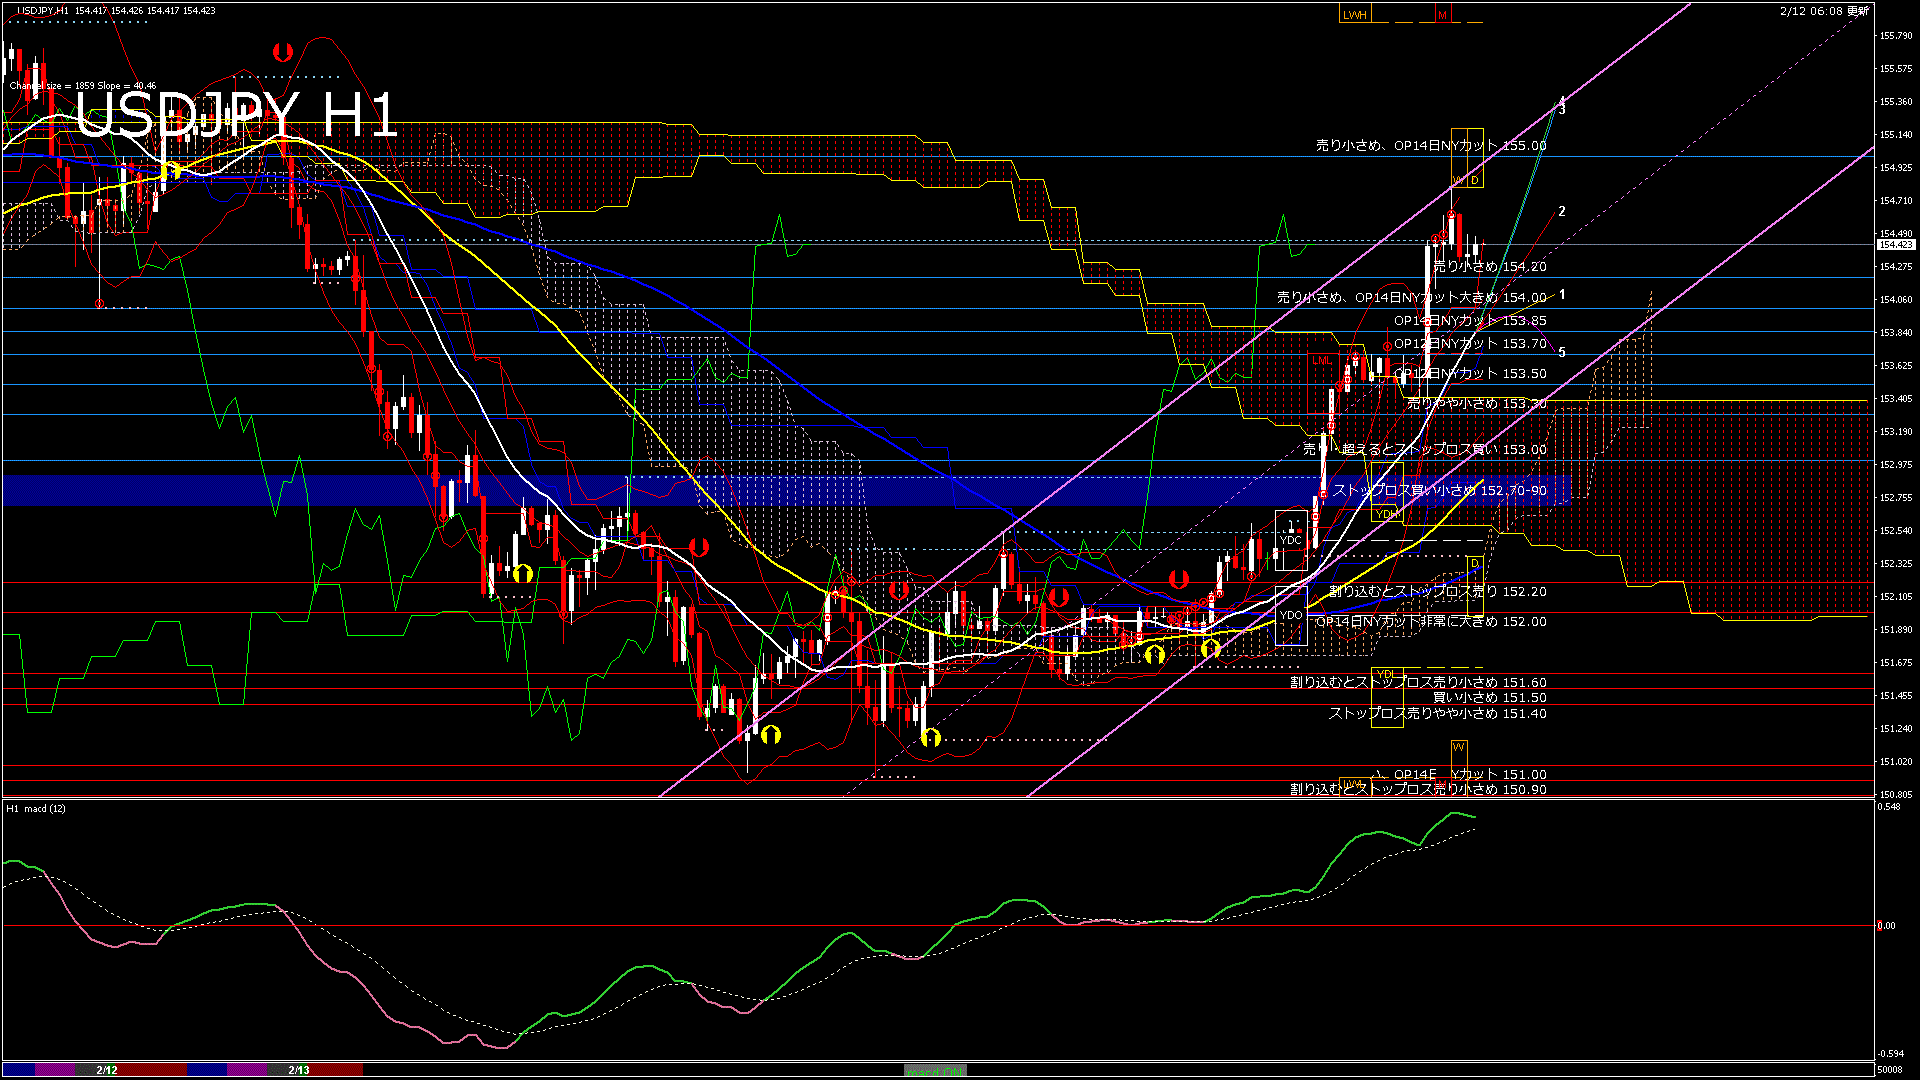This screenshot has width=1920, height=1080.
Task: Click the 売り小さめ 154.20 level label
Action: point(1489,267)
